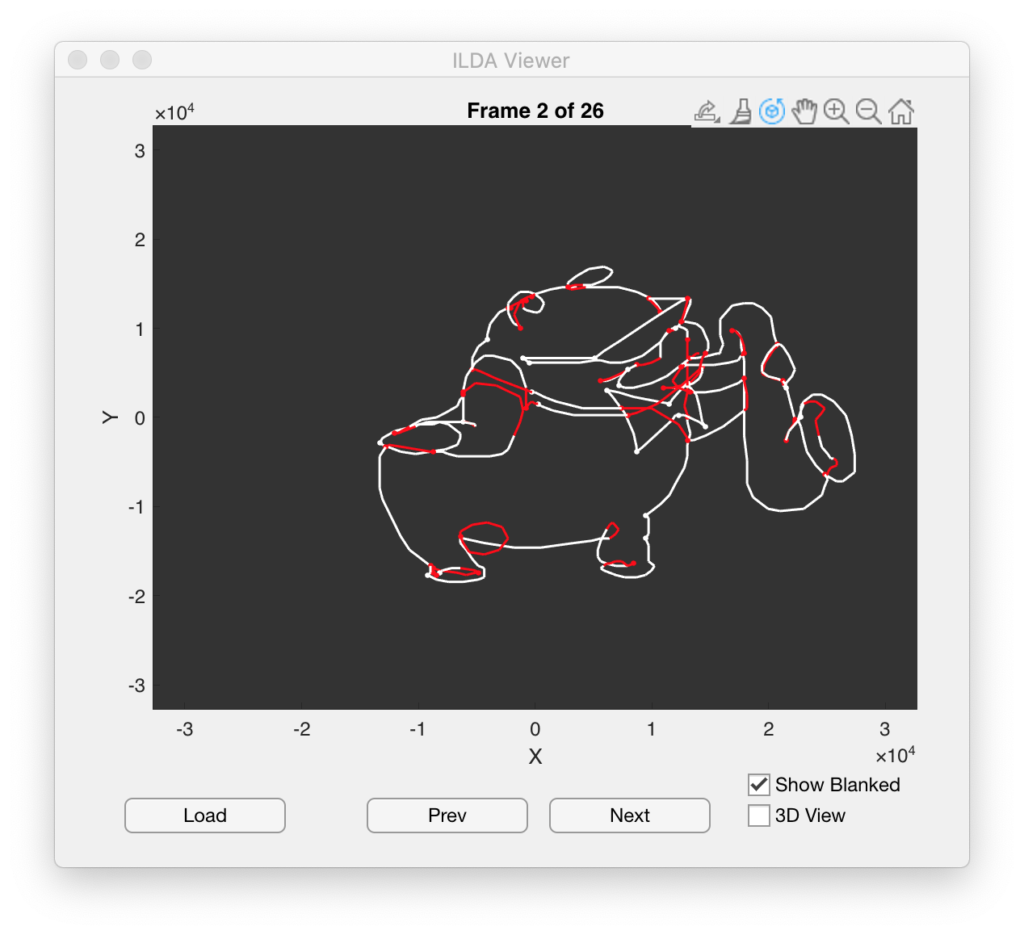The height and width of the screenshot is (935, 1024).
Task: Advance to next frame with Next
Action: (629, 816)
